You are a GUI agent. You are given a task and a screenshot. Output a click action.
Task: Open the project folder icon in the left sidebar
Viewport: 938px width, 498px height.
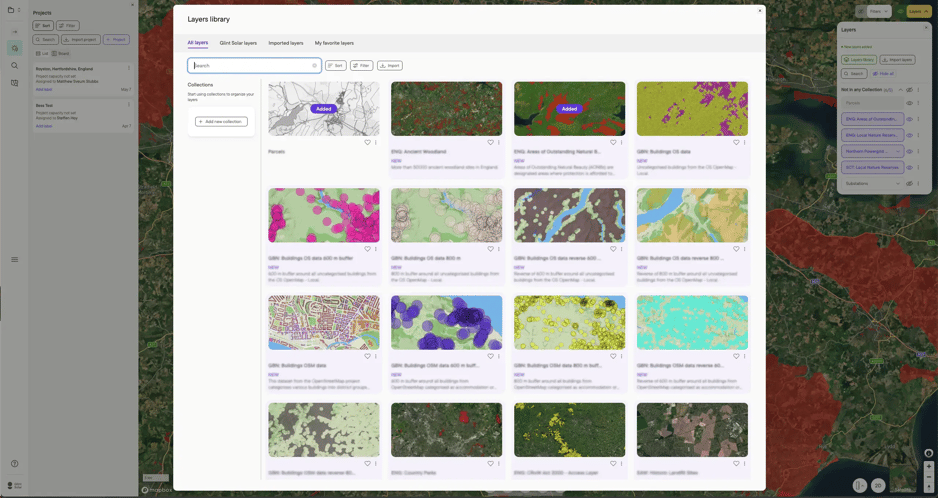(10, 10)
